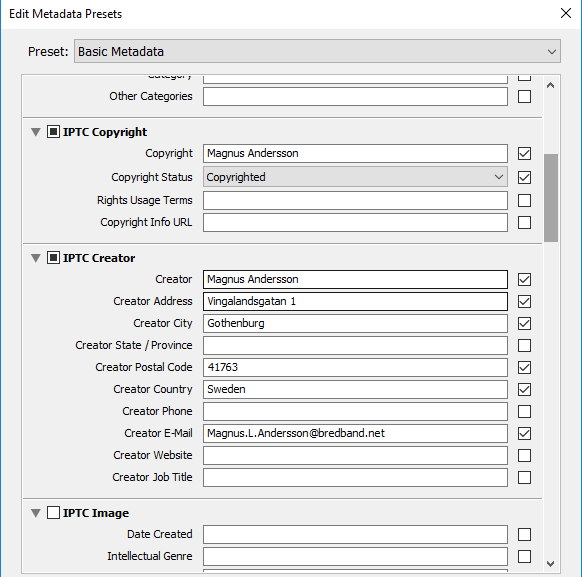This screenshot has height=577, width=582.
Task: Click the IPTC Copyright section heading
Action: click(105, 132)
